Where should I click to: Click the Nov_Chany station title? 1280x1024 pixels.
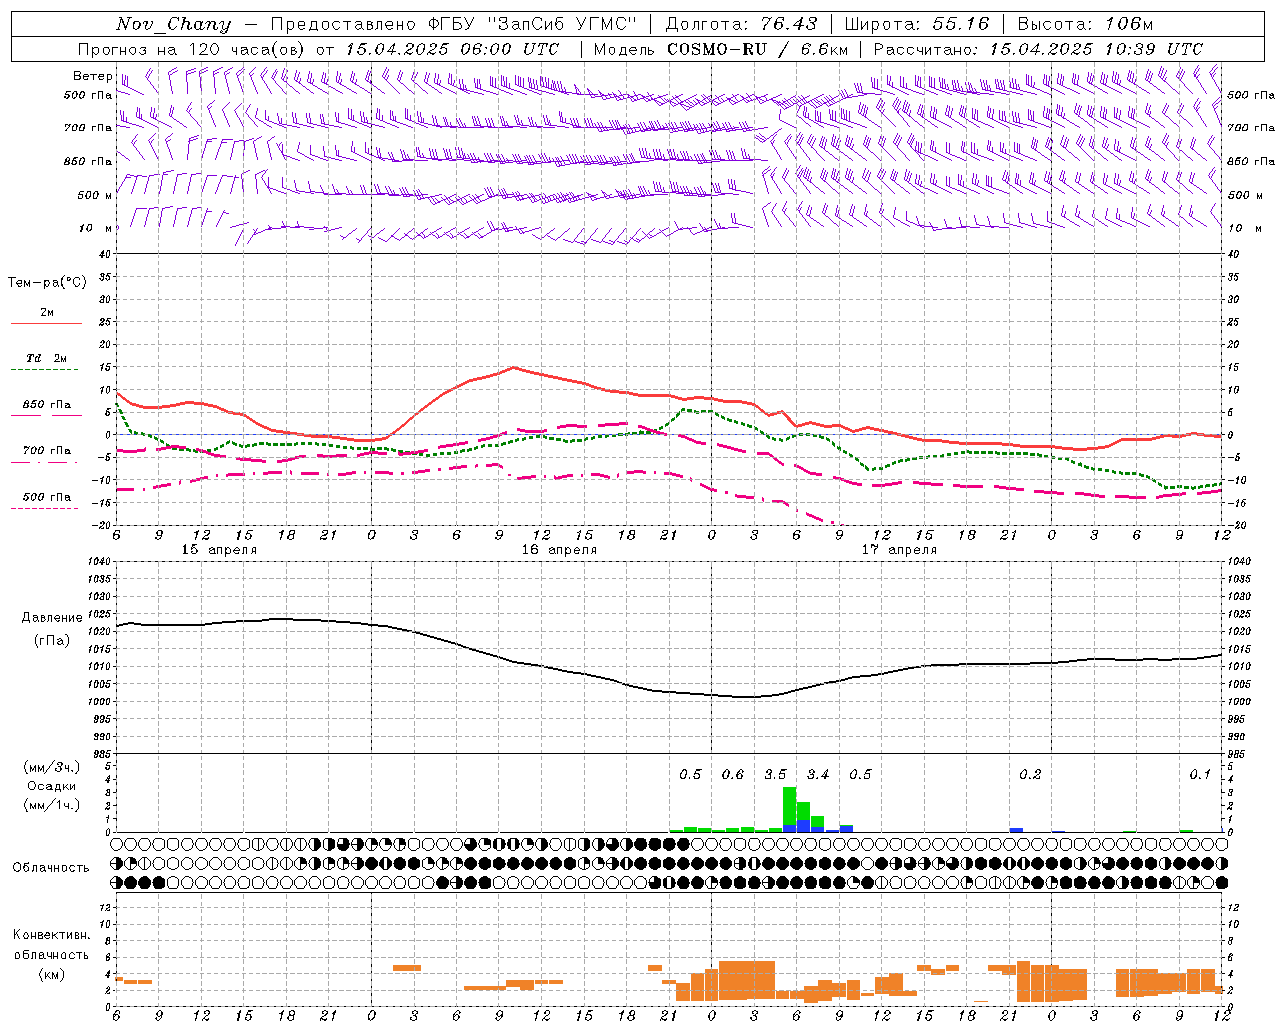173,24
